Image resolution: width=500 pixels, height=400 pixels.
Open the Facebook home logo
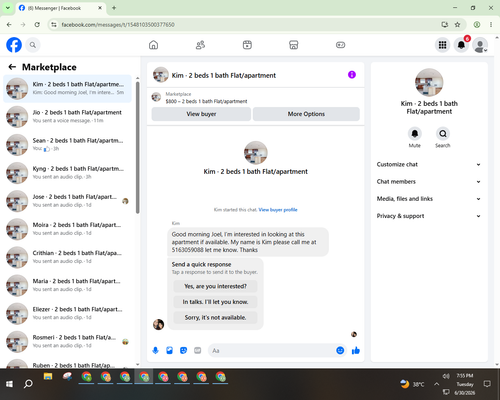click(x=14, y=45)
